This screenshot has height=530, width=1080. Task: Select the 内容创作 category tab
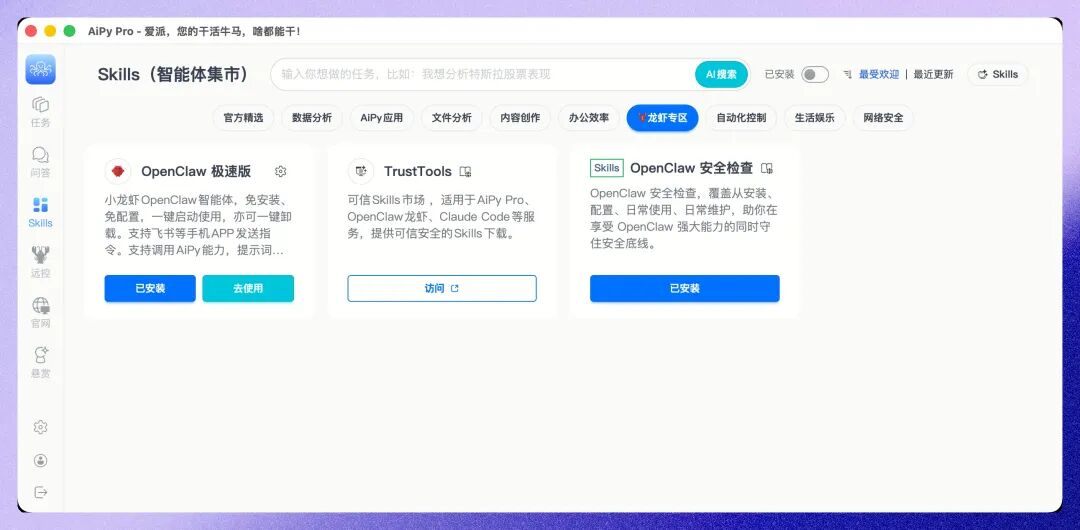pos(520,118)
